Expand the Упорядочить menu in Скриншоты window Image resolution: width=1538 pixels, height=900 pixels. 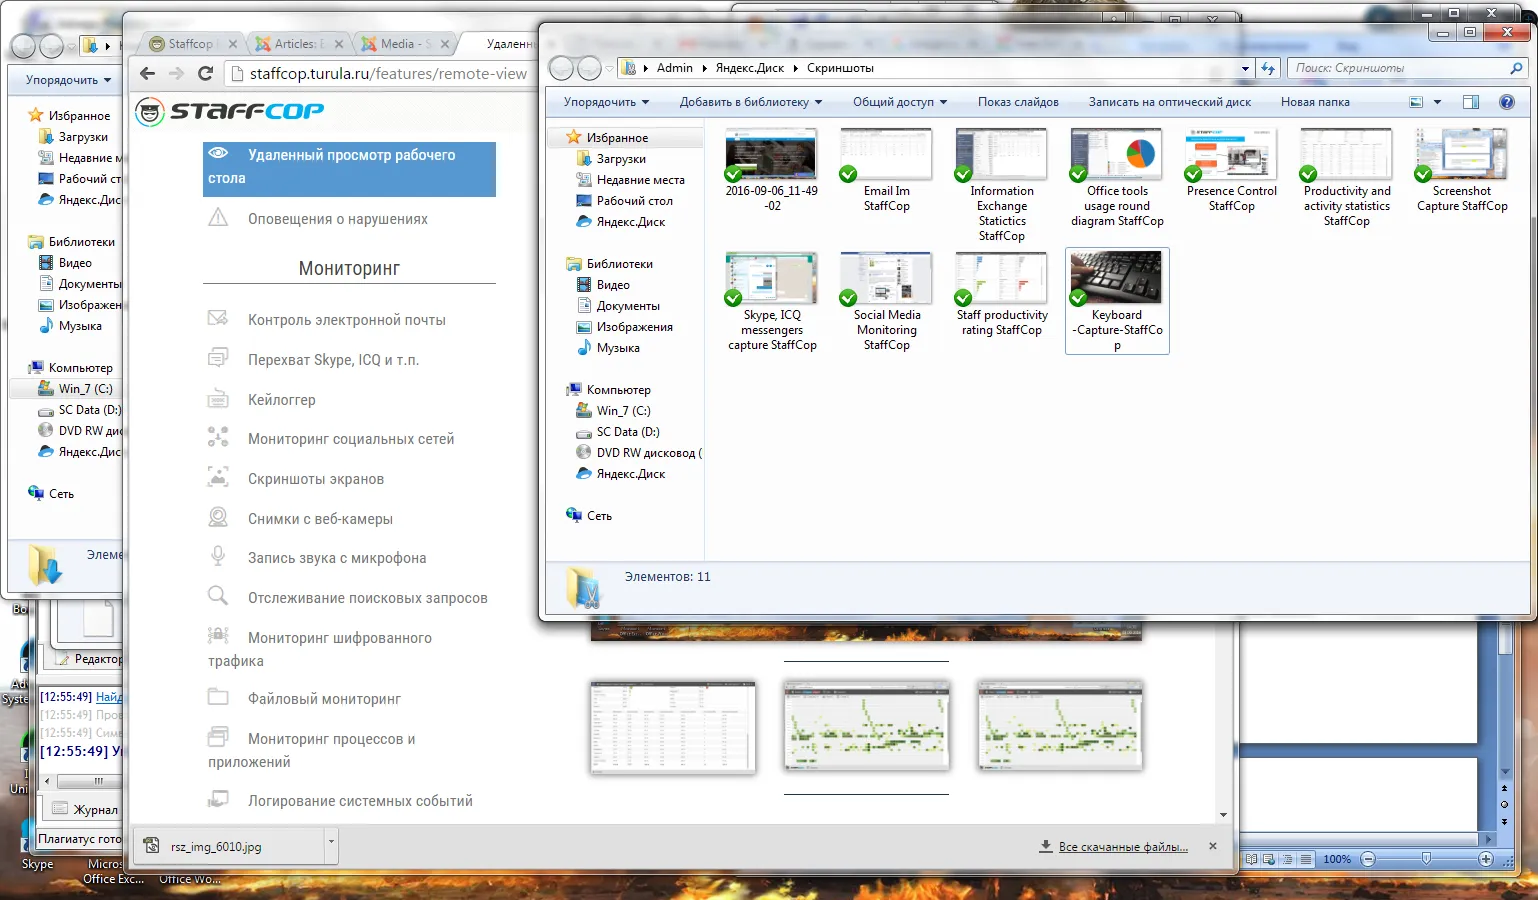pyautogui.click(x=606, y=102)
